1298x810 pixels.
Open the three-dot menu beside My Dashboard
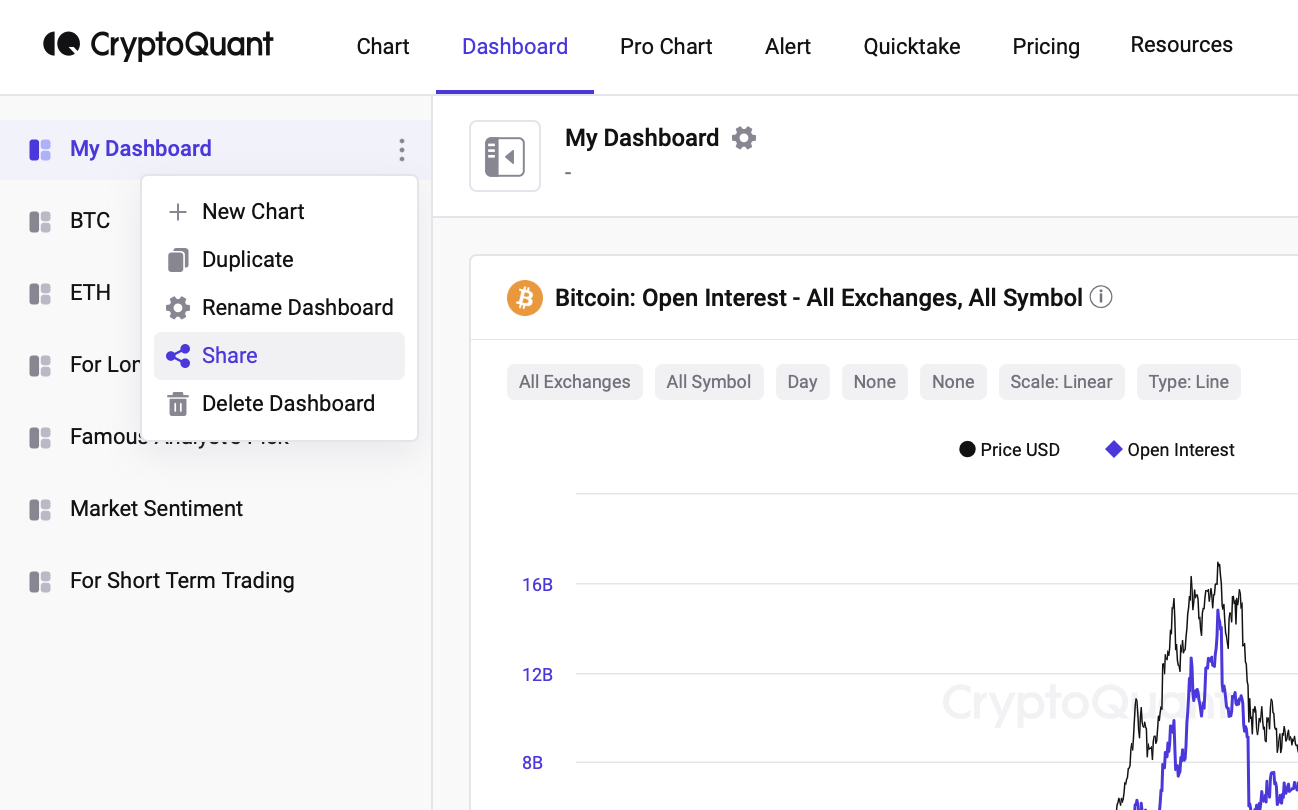pyautogui.click(x=401, y=150)
